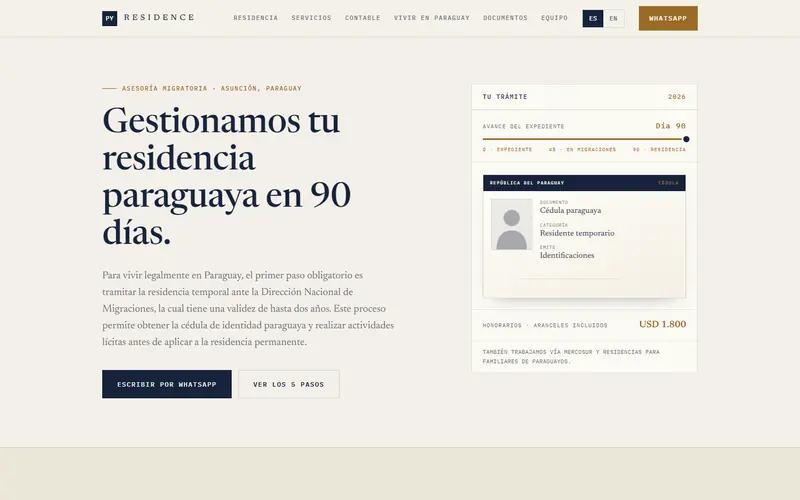Click the progress slider end handle
800x500 pixels.
(x=686, y=139)
